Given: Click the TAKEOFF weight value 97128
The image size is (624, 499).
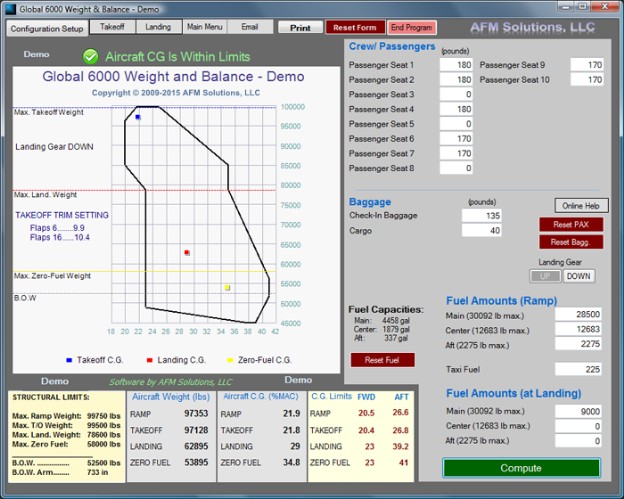Looking at the screenshot, I should (x=196, y=430).
